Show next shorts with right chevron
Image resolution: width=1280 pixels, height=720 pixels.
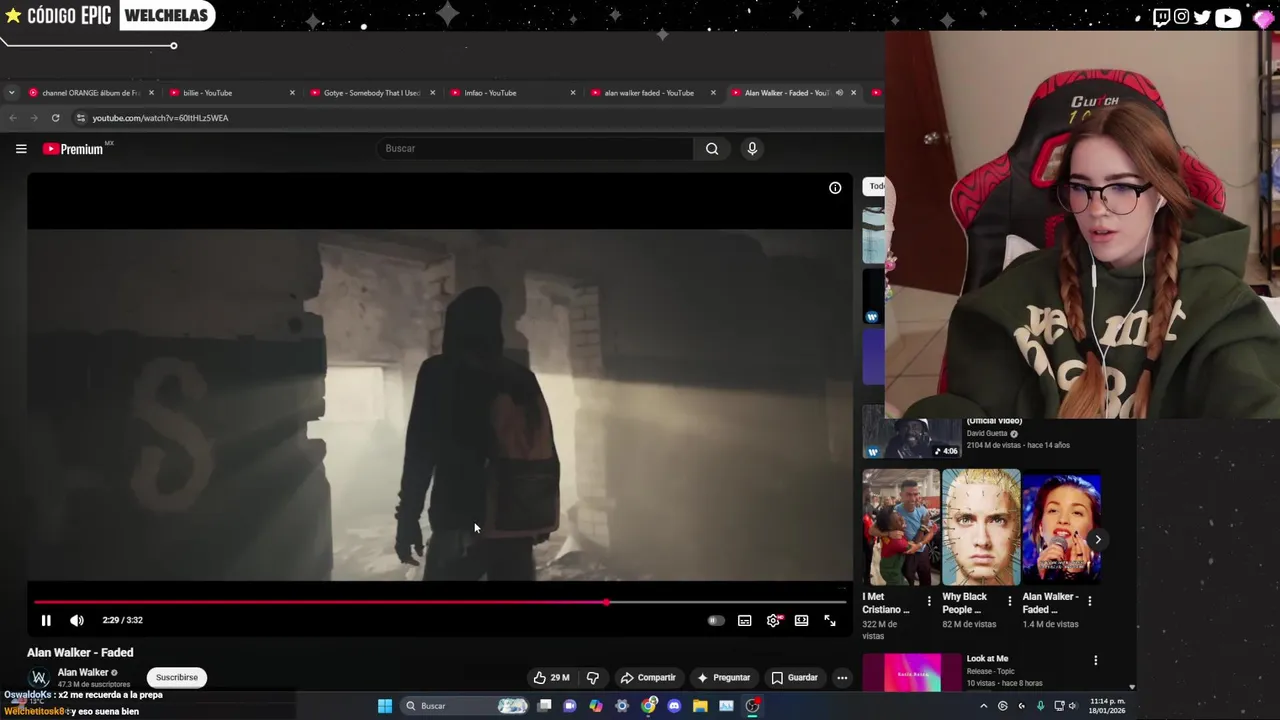point(1098,540)
